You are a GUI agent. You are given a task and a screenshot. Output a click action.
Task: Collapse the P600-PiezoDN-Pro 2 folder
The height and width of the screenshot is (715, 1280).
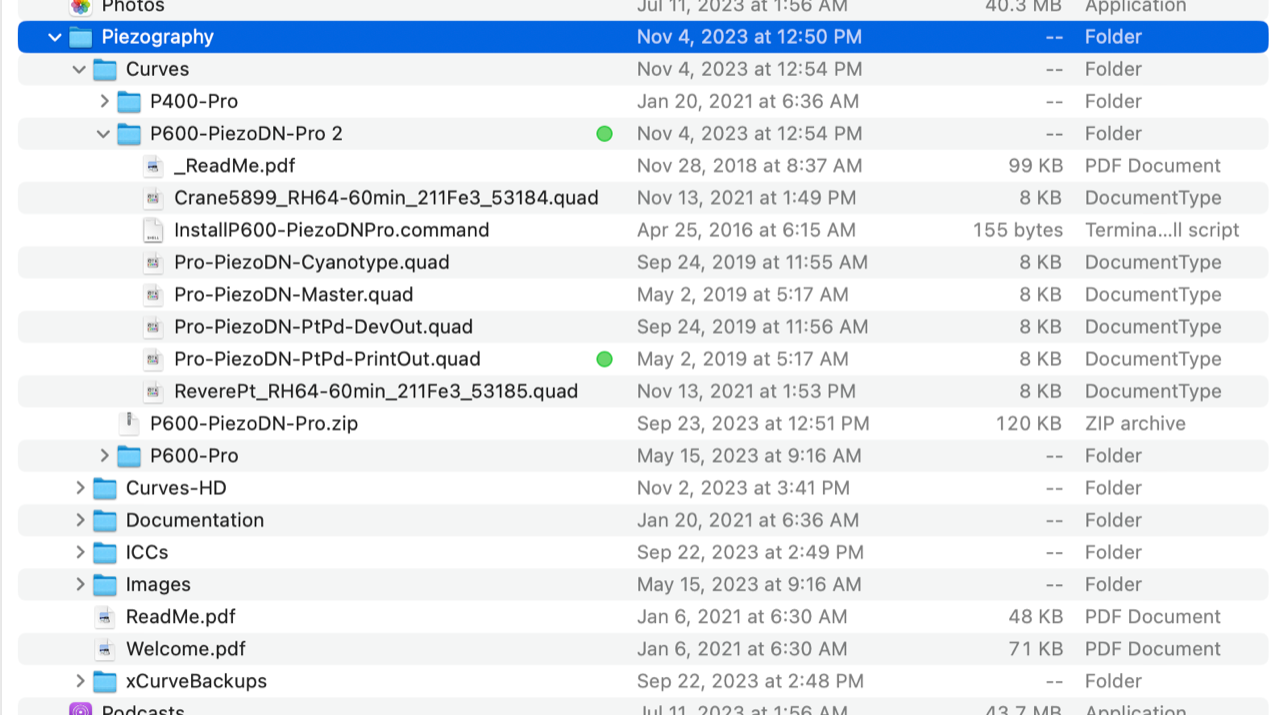pos(103,133)
